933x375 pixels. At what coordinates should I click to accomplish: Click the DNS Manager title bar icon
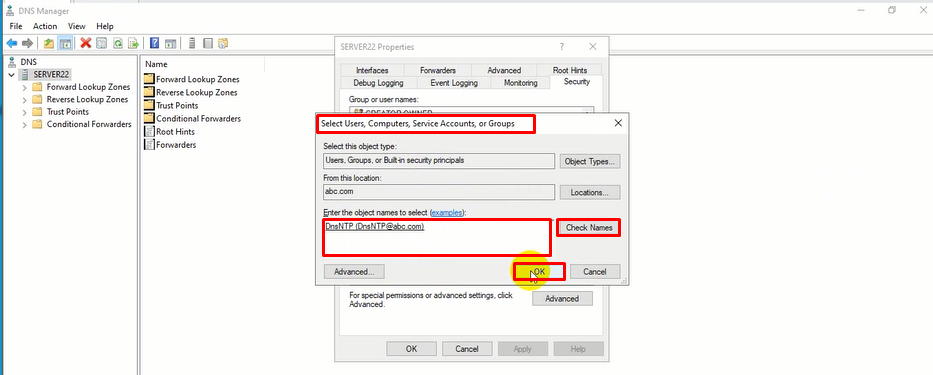tap(10, 10)
